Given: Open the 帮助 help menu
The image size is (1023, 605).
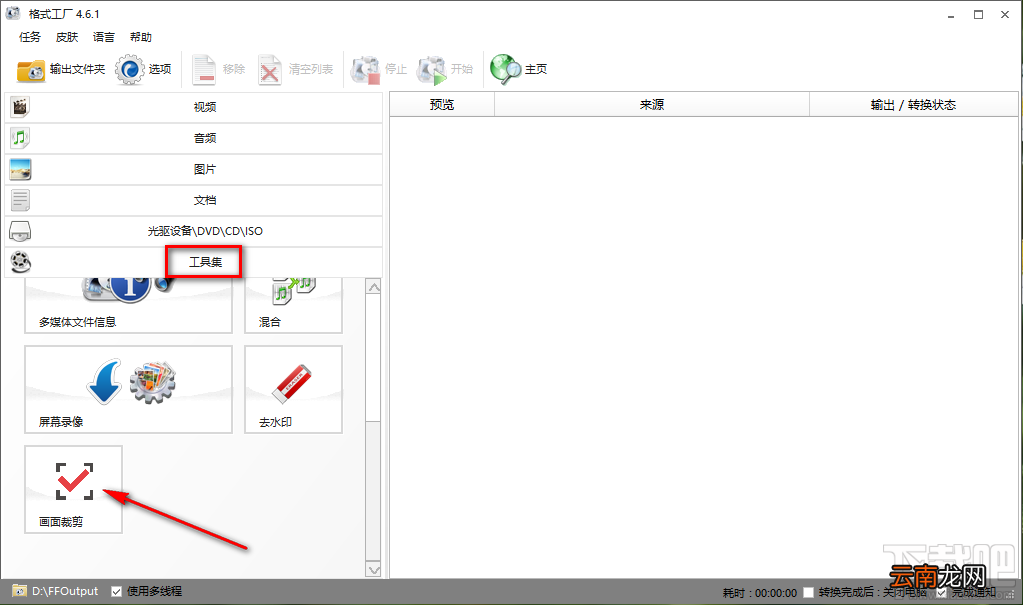Looking at the screenshot, I should (x=141, y=37).
